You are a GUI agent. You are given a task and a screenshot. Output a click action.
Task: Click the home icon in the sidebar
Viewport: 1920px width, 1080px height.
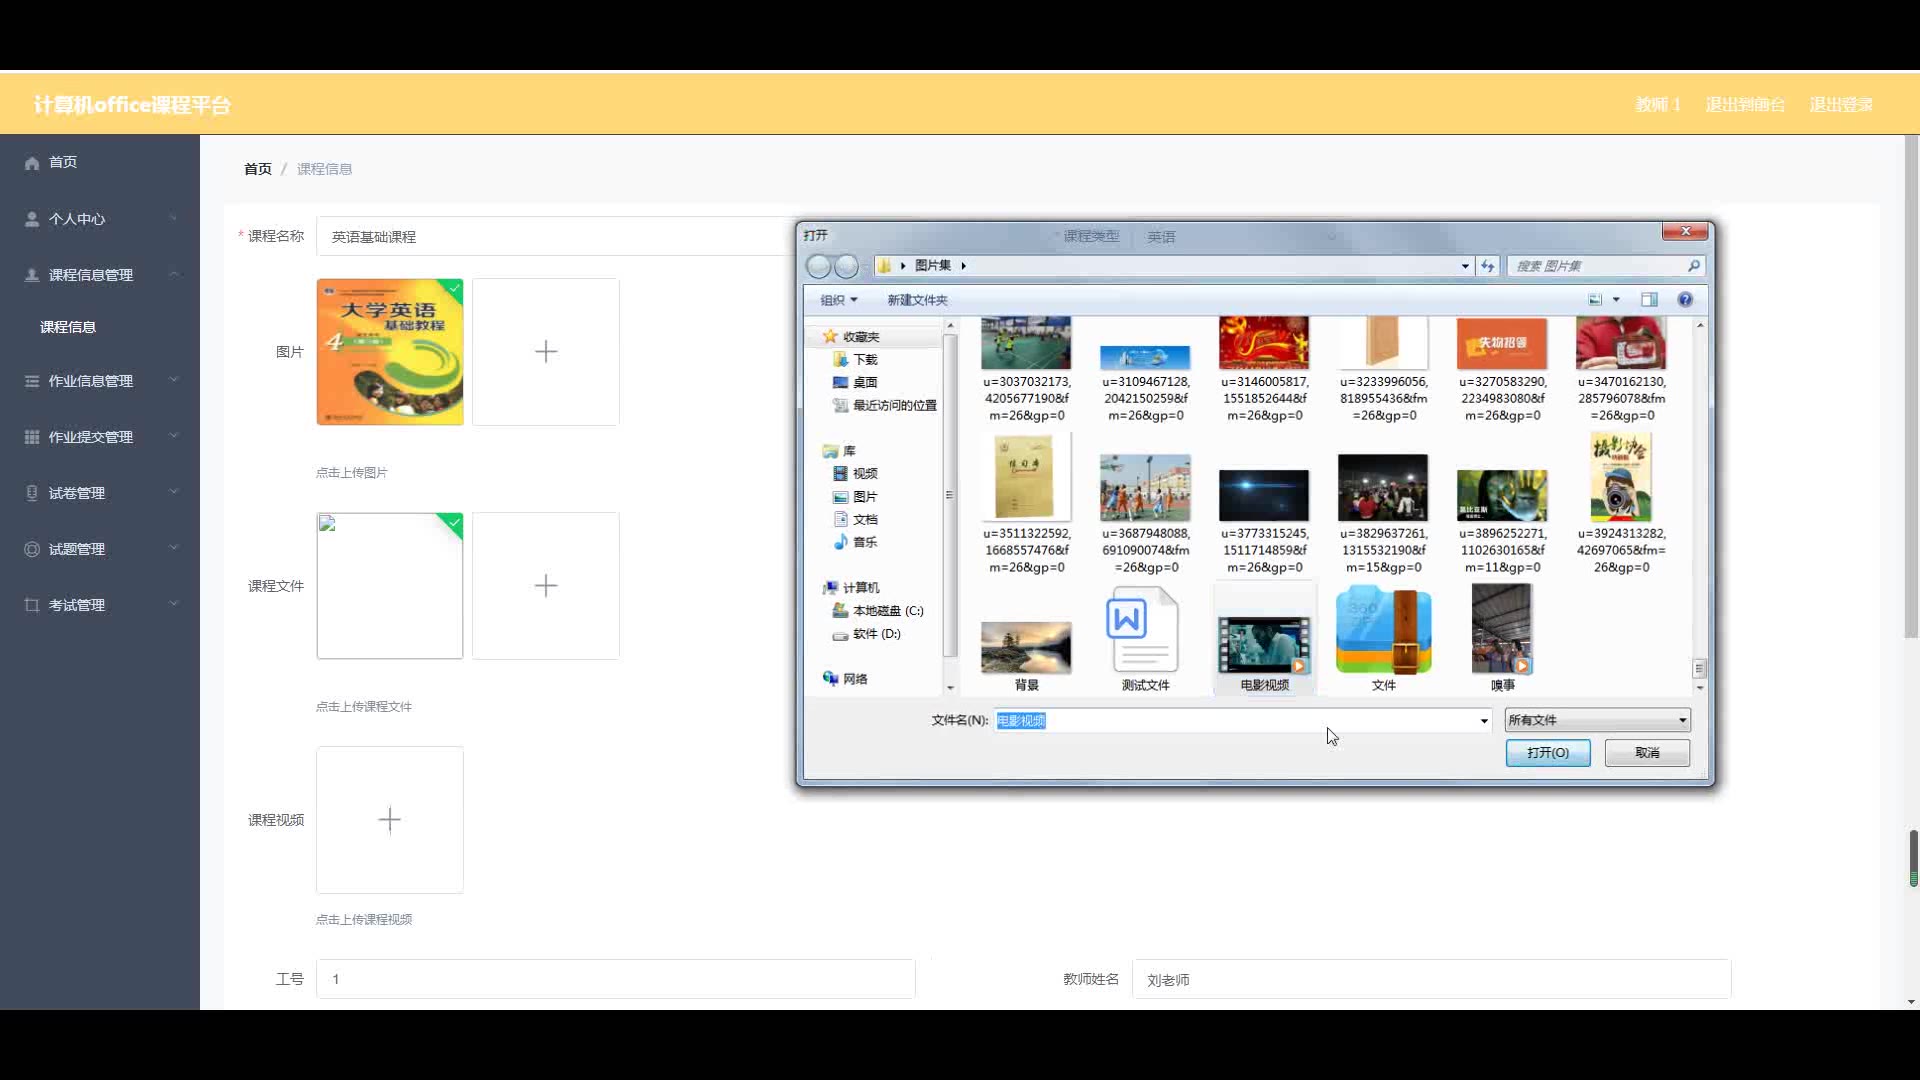[32, 162]
